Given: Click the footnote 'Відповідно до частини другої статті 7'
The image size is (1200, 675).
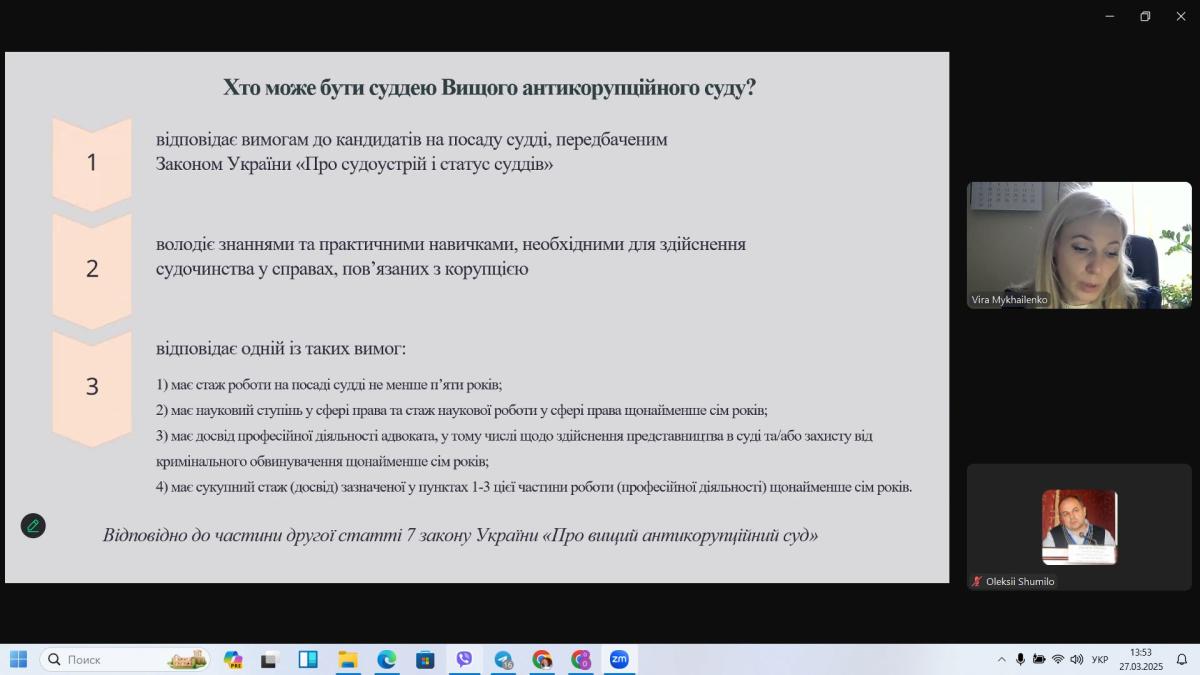Looking at the screenshot, I should tap(460, 535).
